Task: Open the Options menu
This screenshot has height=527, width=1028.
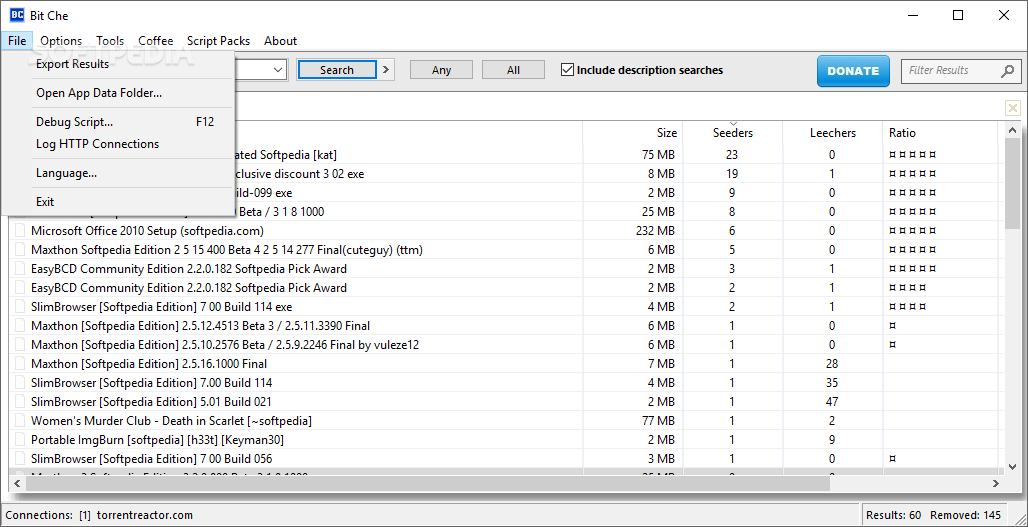Action: 61,41
